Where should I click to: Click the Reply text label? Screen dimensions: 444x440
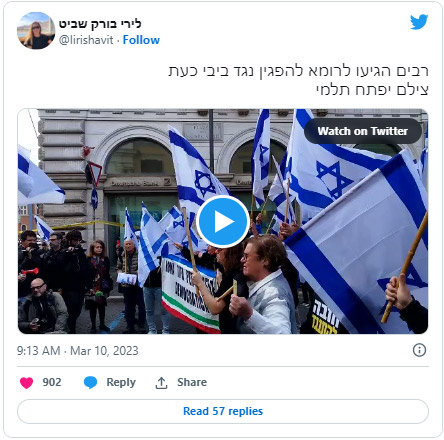pos(121,382)
